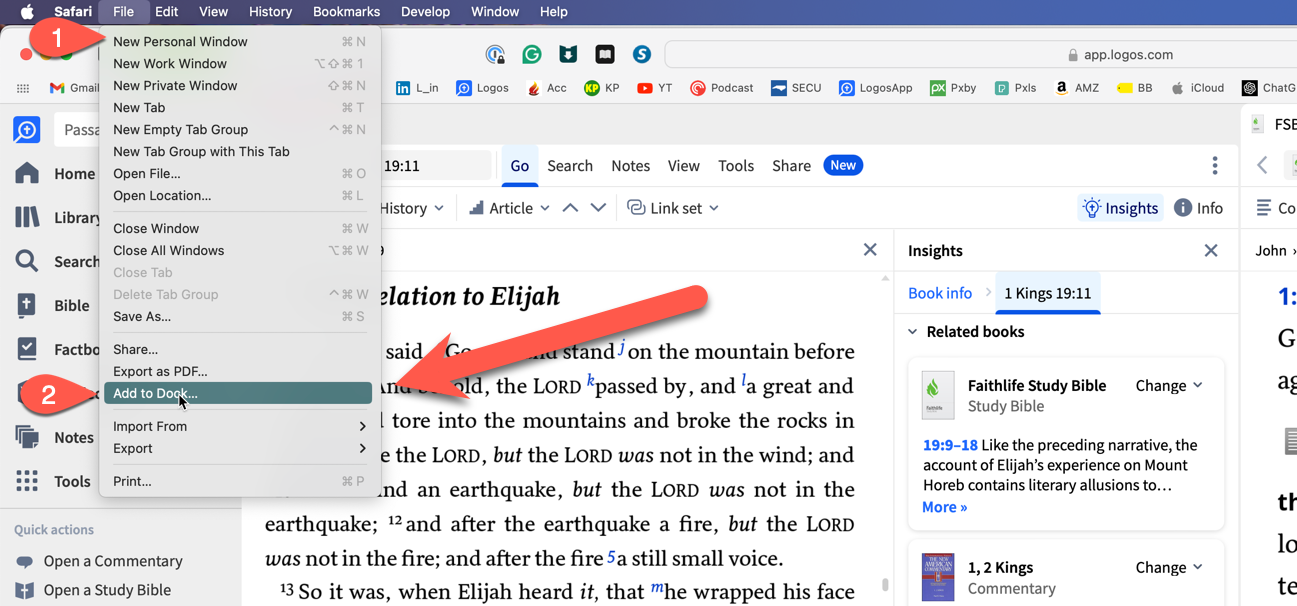Toggle the Insights panel
This screenshot has width=1297, height=606.
coord(1121,208)
